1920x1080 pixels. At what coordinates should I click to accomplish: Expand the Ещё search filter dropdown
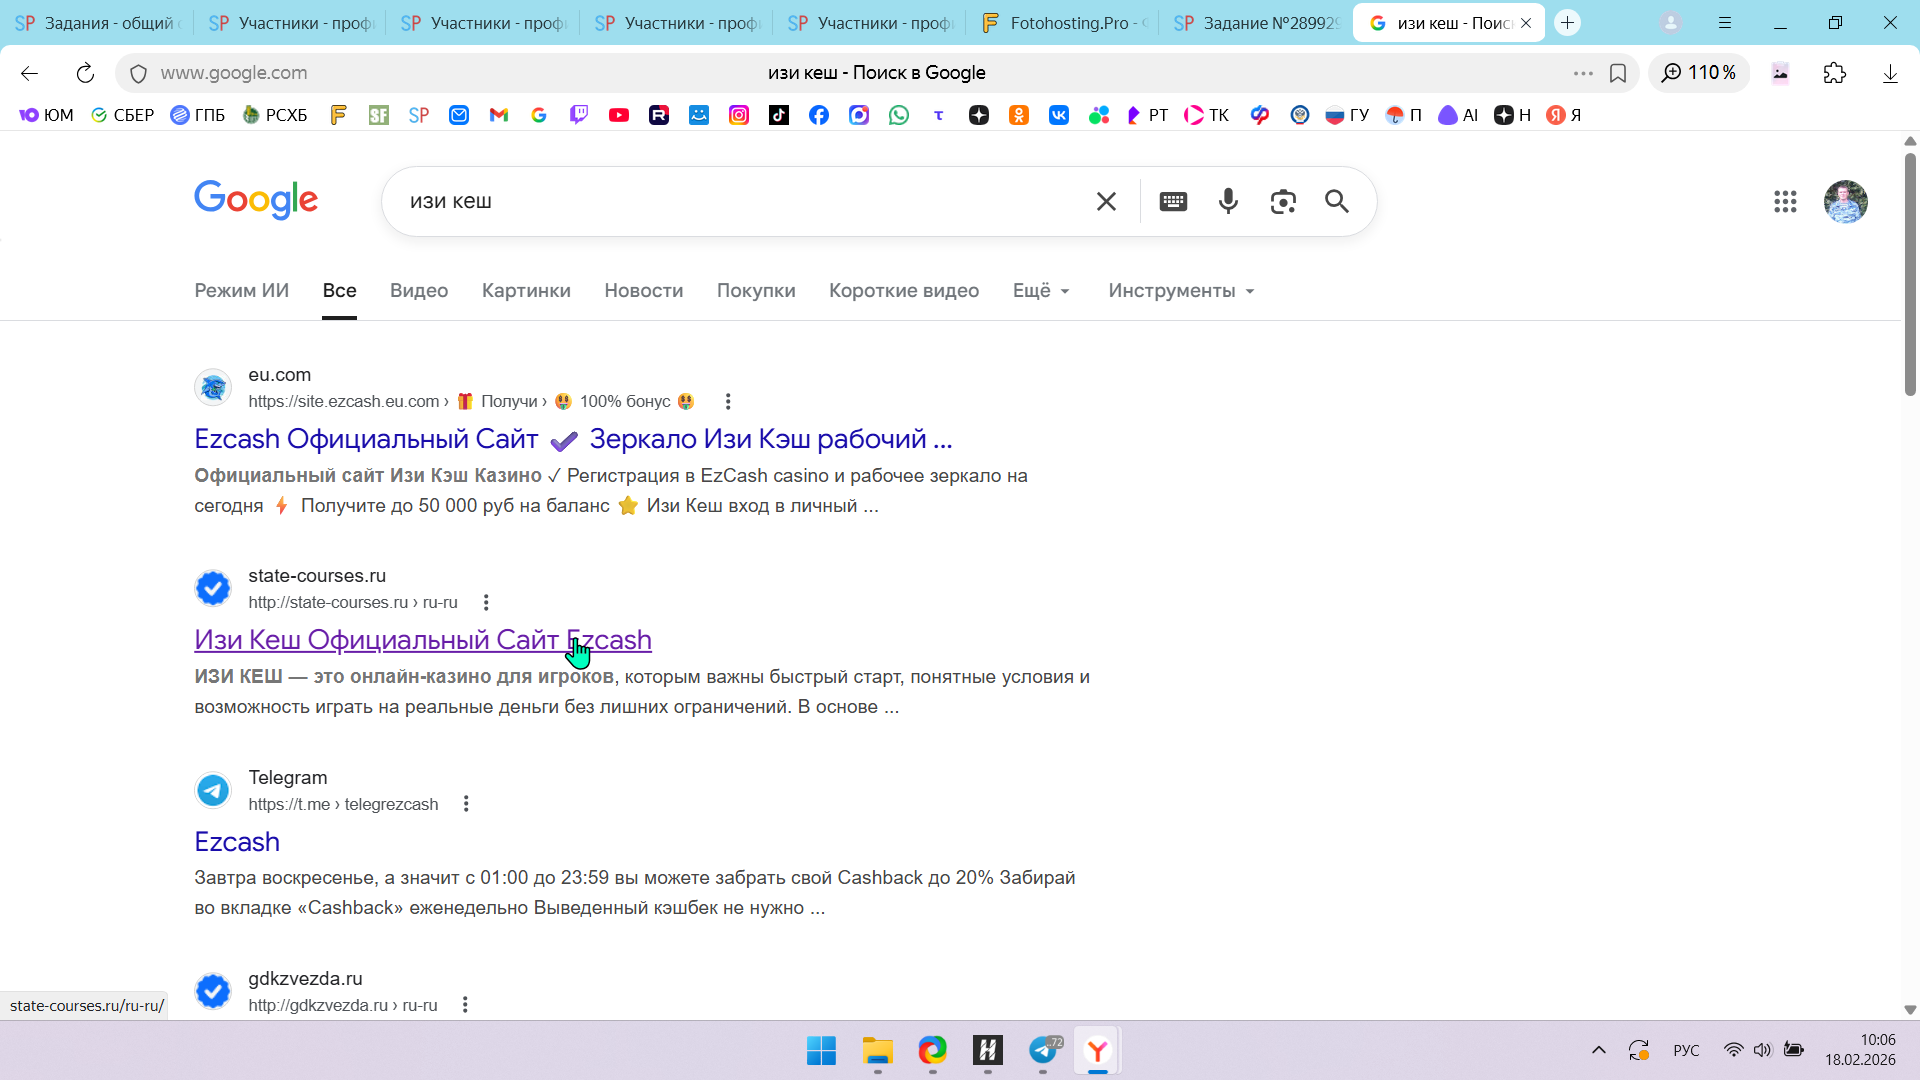coord(1041,291)
